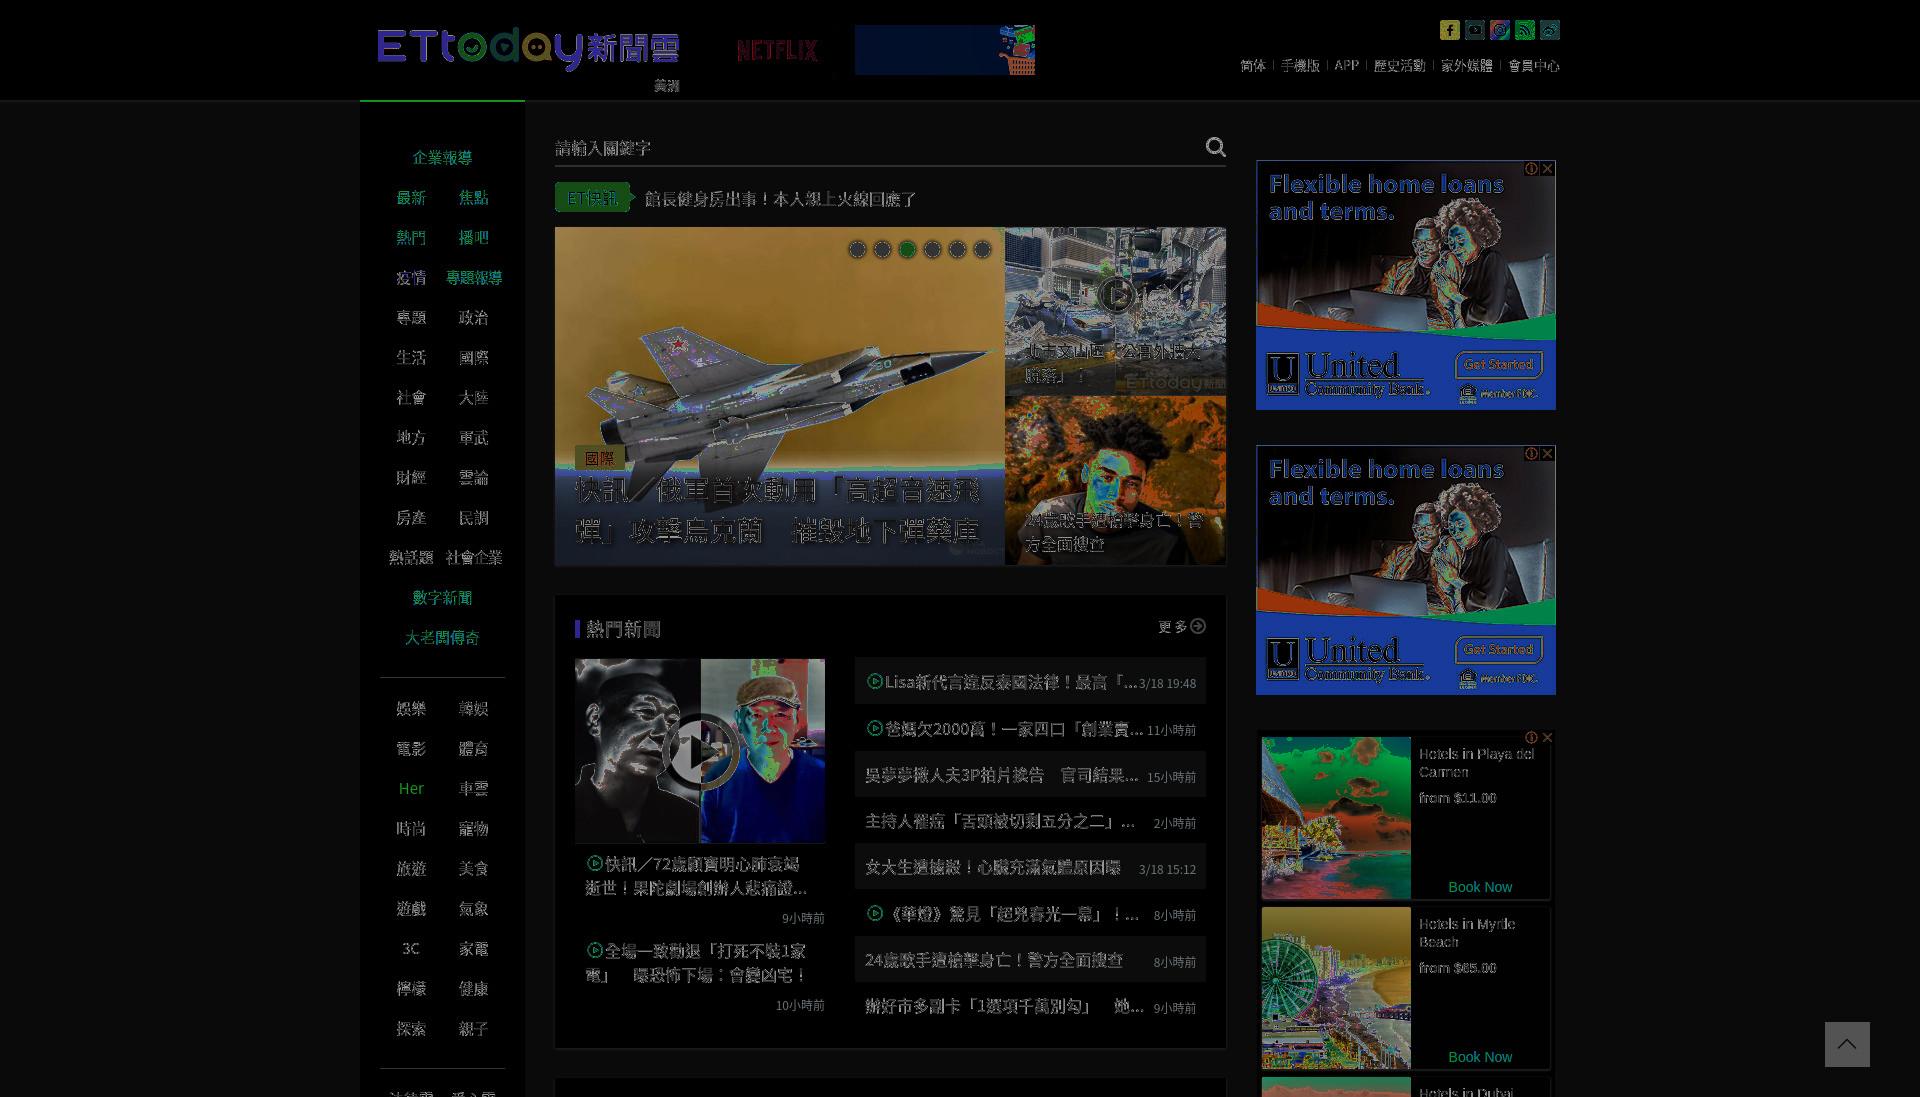
Task: Click the ETtoday新聞雲 logo
Action: [528, 48]
